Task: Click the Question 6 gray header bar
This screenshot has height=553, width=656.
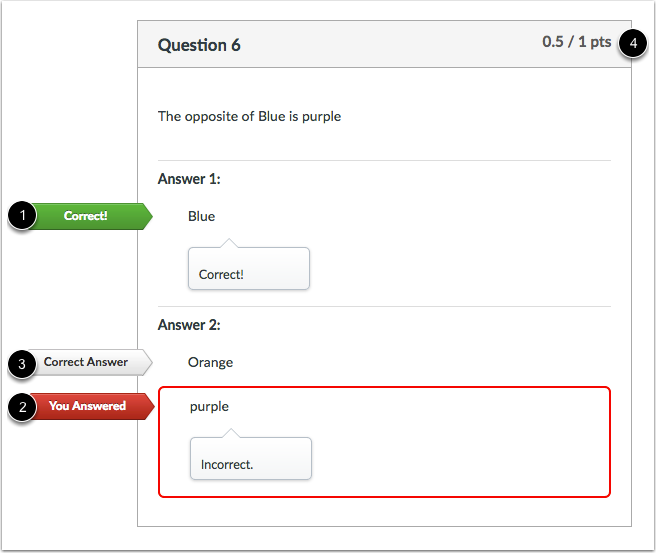Action: click(384, 44)
